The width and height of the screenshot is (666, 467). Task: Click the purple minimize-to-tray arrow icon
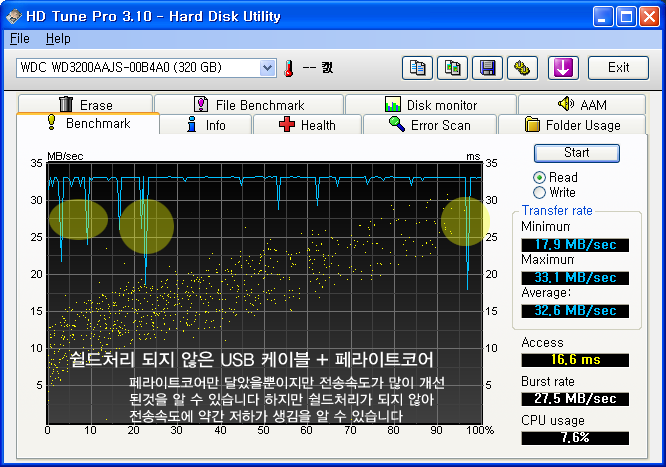point(563,68)
